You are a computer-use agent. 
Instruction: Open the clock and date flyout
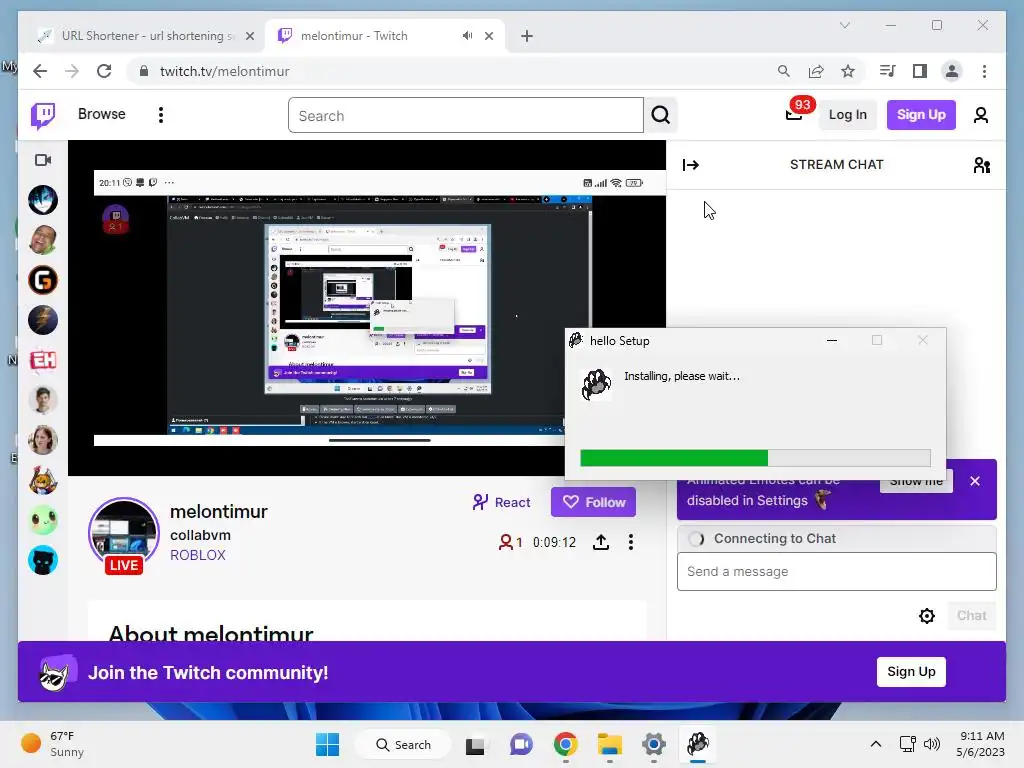click(x=980, y=744)
